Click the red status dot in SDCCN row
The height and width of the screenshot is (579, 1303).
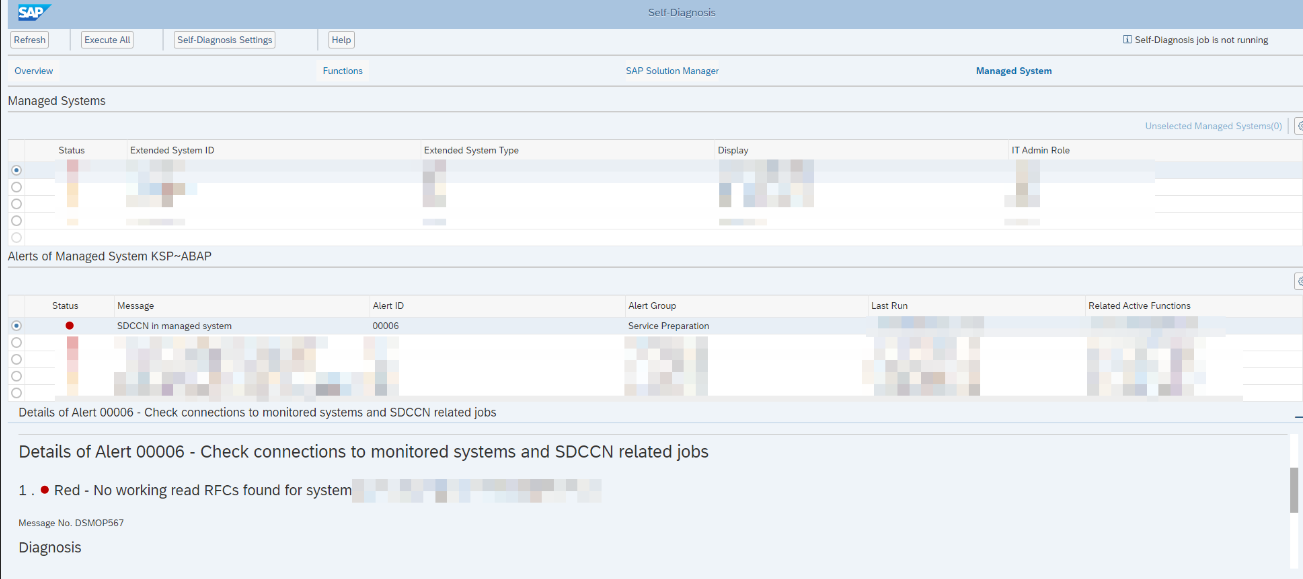point(69,326)
